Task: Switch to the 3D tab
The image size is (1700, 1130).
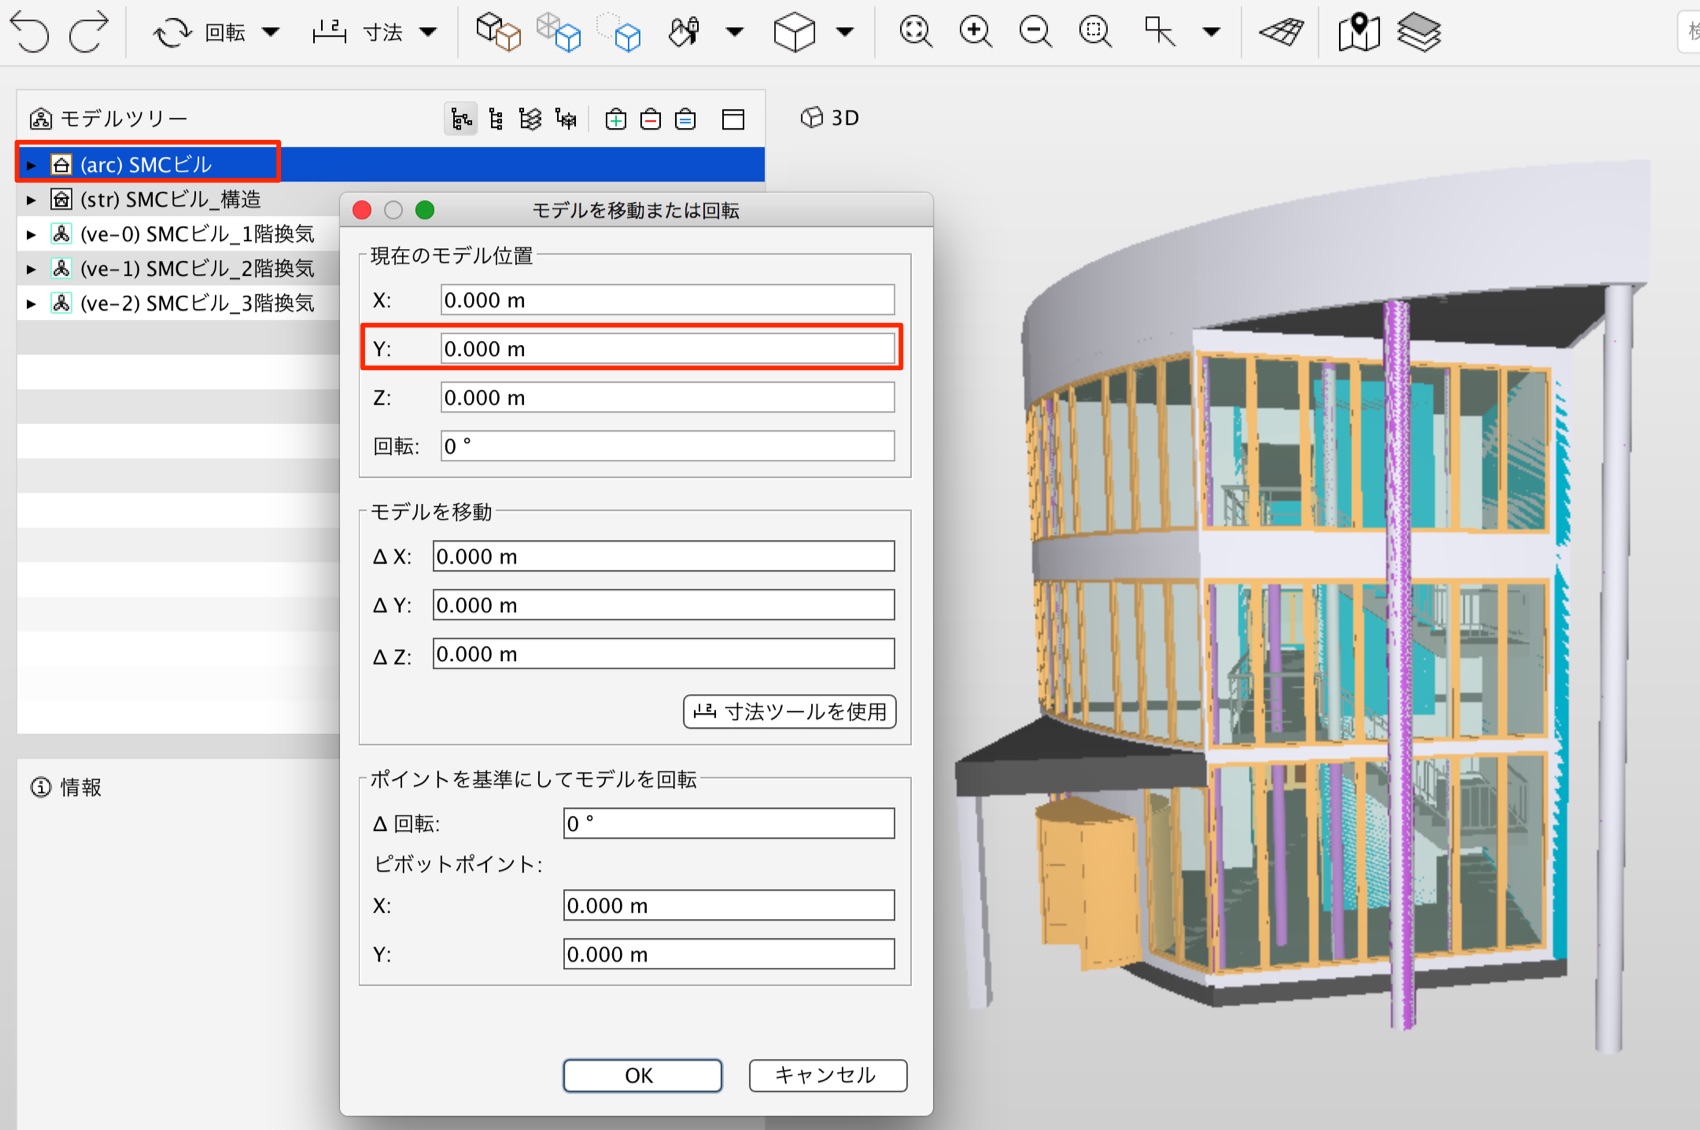Action: tap(830, 118)
